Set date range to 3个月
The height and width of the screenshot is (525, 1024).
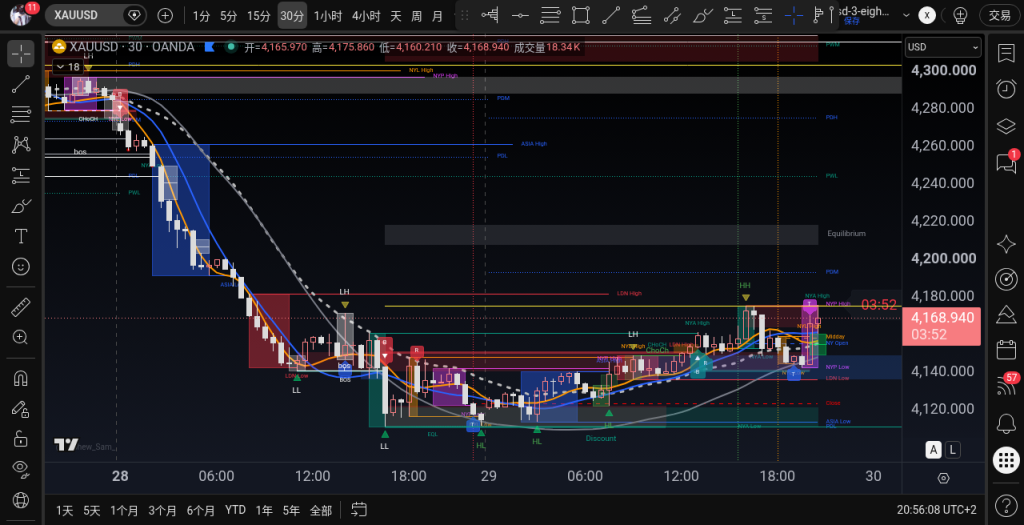click(163, 510)
